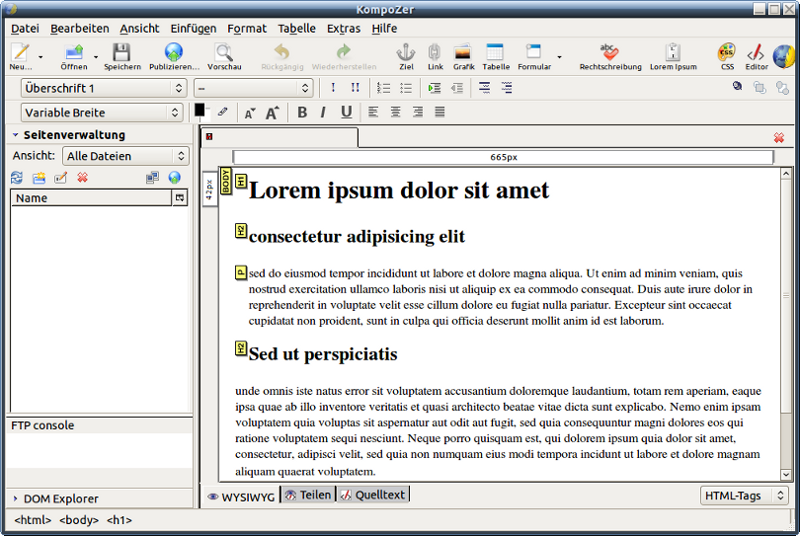Toggle emphasis exclamation mark button
This screenshot has width=800, height=536.
(333, 88)
